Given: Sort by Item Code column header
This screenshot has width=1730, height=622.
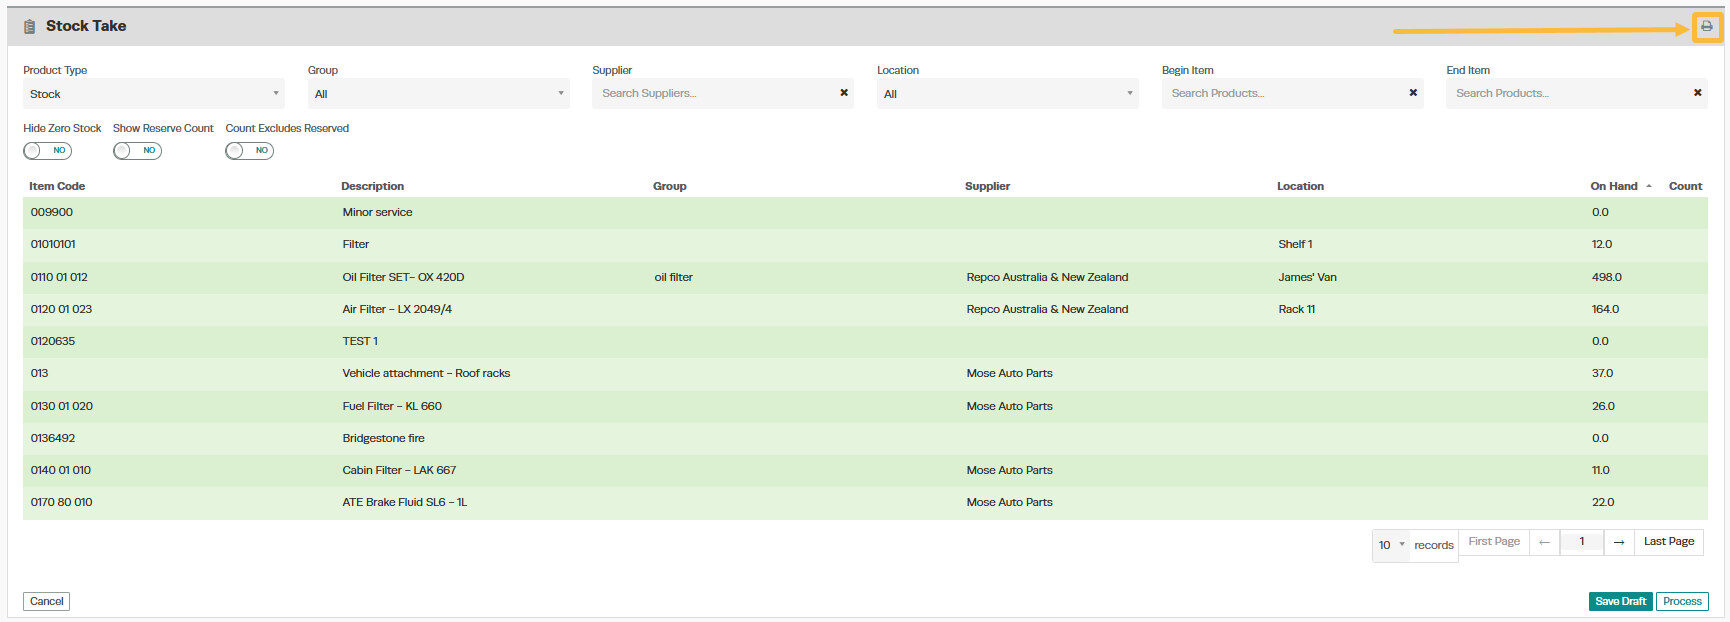Looking at the screenshot, I should point(57,186).
